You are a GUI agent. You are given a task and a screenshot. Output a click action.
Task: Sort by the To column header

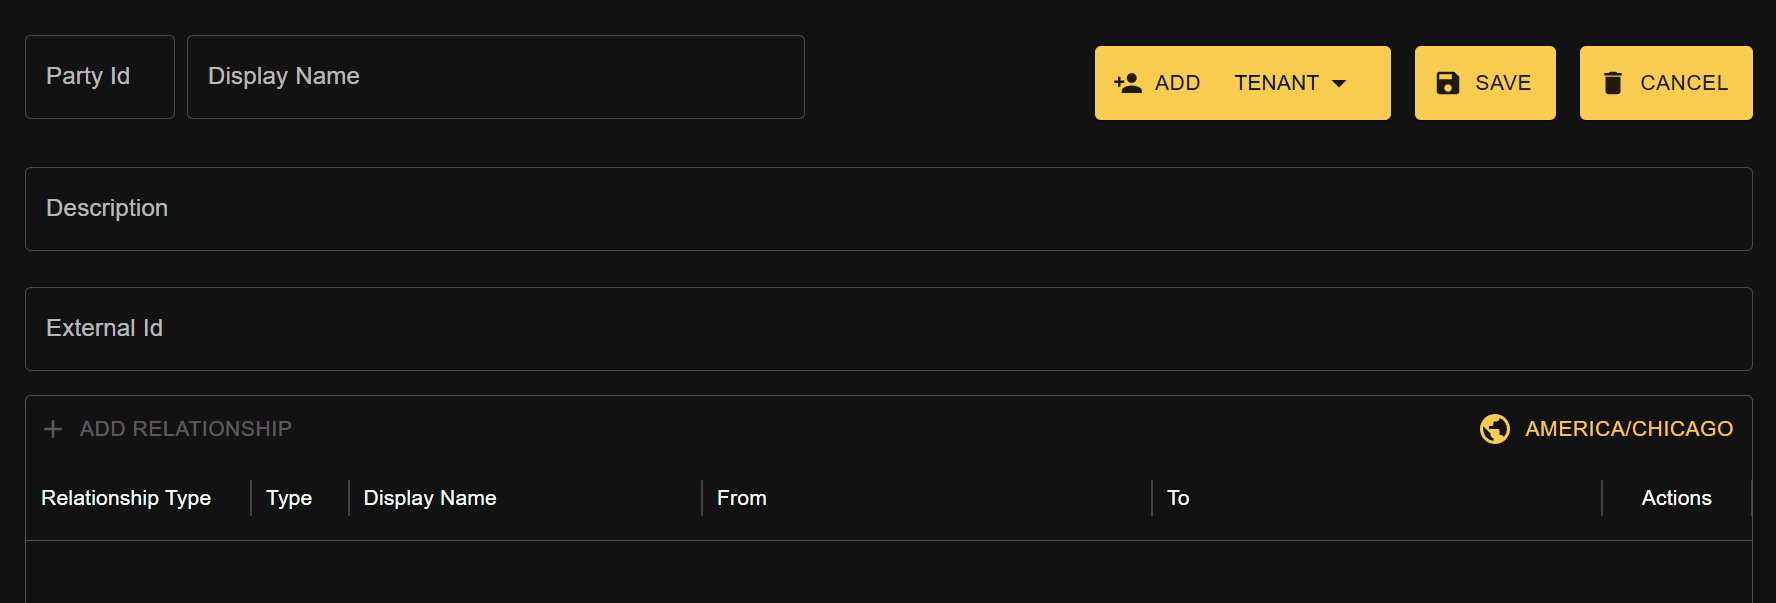(1178, 498)
